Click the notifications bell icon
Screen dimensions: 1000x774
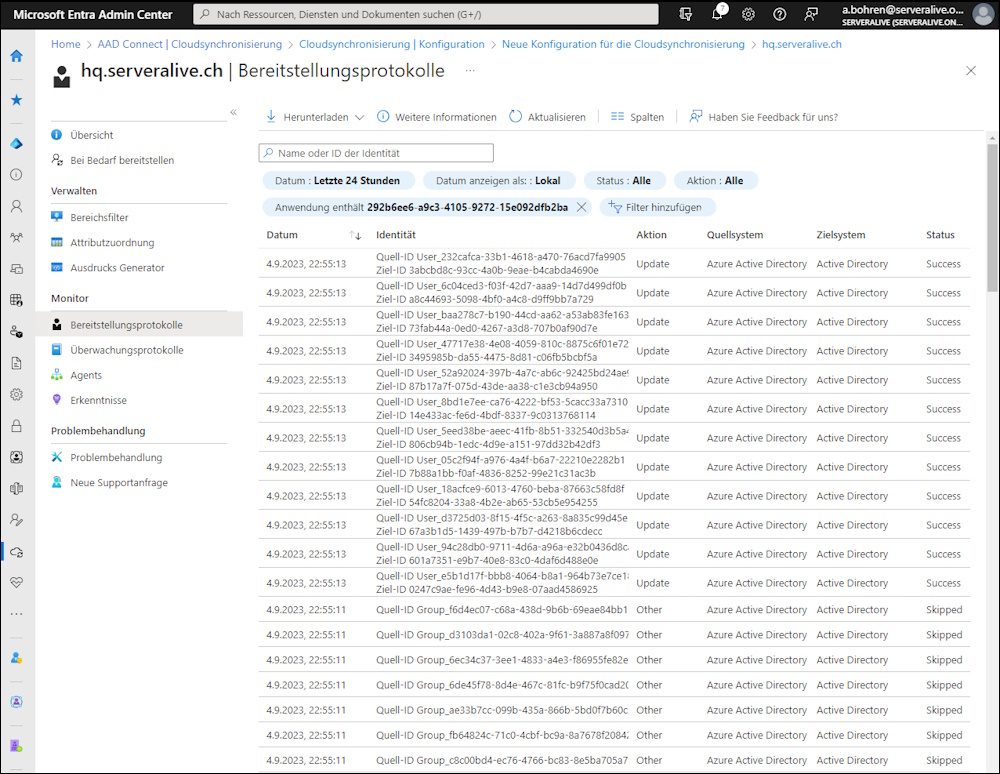(718, 13)
